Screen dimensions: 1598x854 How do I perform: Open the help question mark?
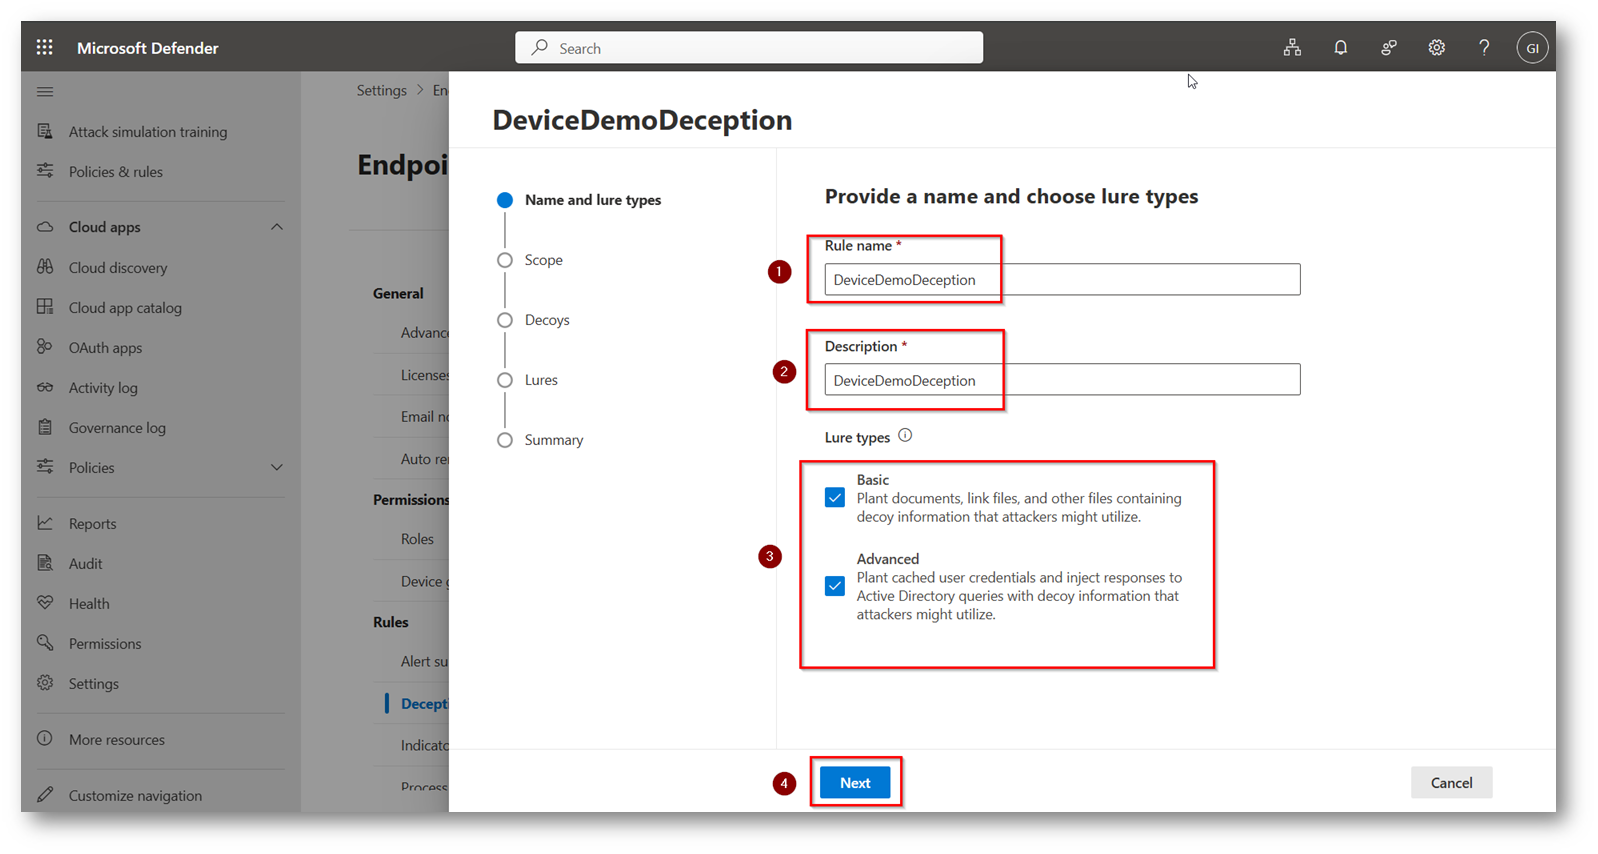1484,47
